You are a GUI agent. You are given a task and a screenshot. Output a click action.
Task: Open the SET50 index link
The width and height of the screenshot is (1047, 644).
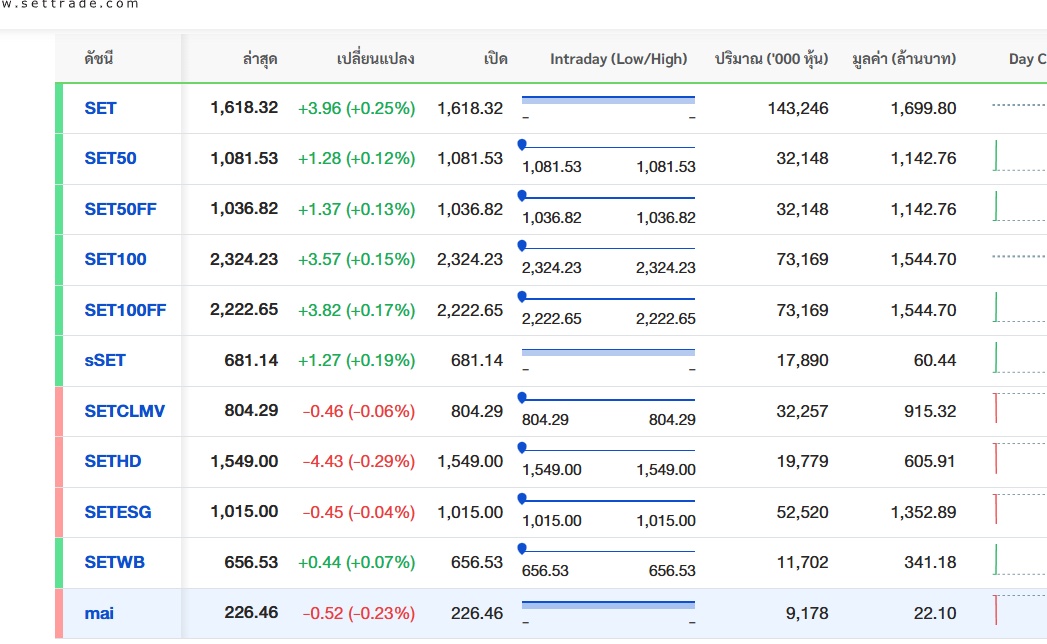pos(110,158)
